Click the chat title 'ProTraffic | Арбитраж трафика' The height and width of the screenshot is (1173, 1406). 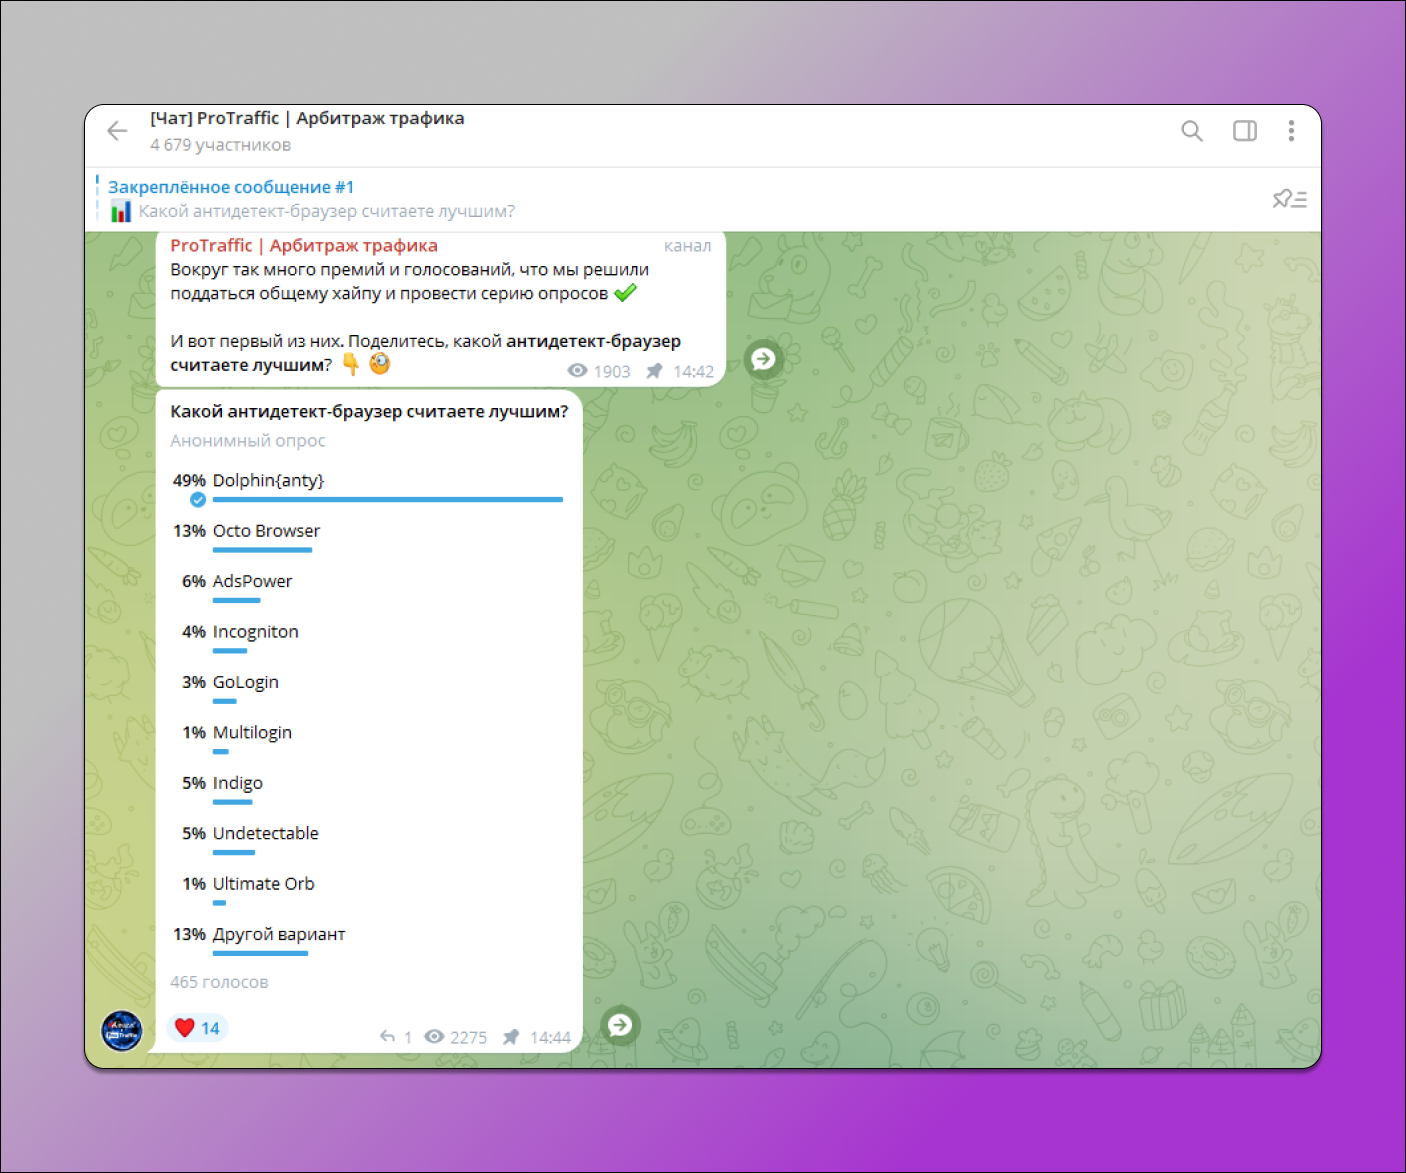coord(307,118)
